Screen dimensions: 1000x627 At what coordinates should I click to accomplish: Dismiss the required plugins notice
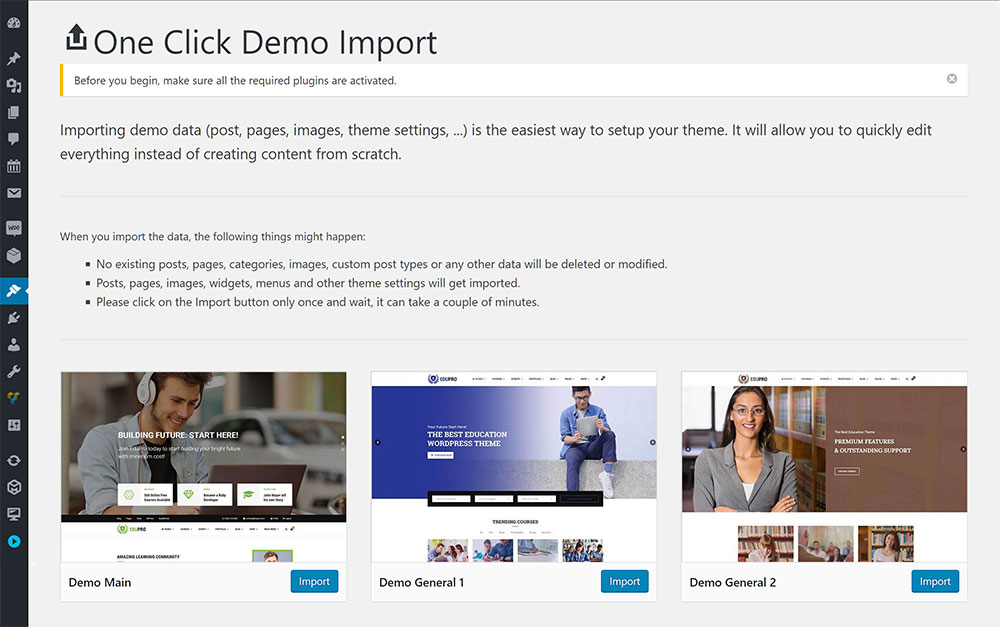click(x=951, y=78)
